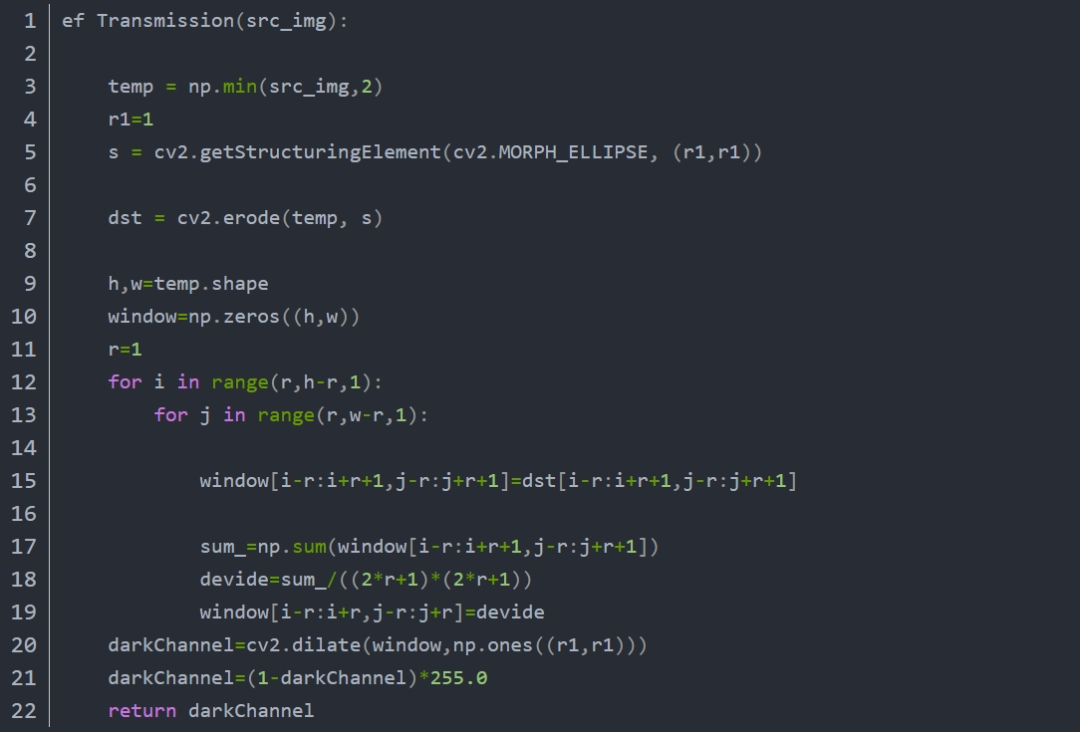Click dst slice on line 15

point(659,481)
